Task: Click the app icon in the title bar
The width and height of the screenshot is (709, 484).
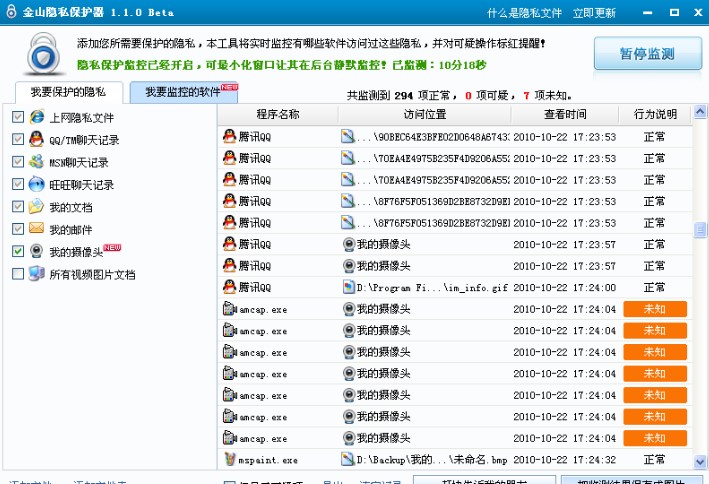Action: coord(11,12)
